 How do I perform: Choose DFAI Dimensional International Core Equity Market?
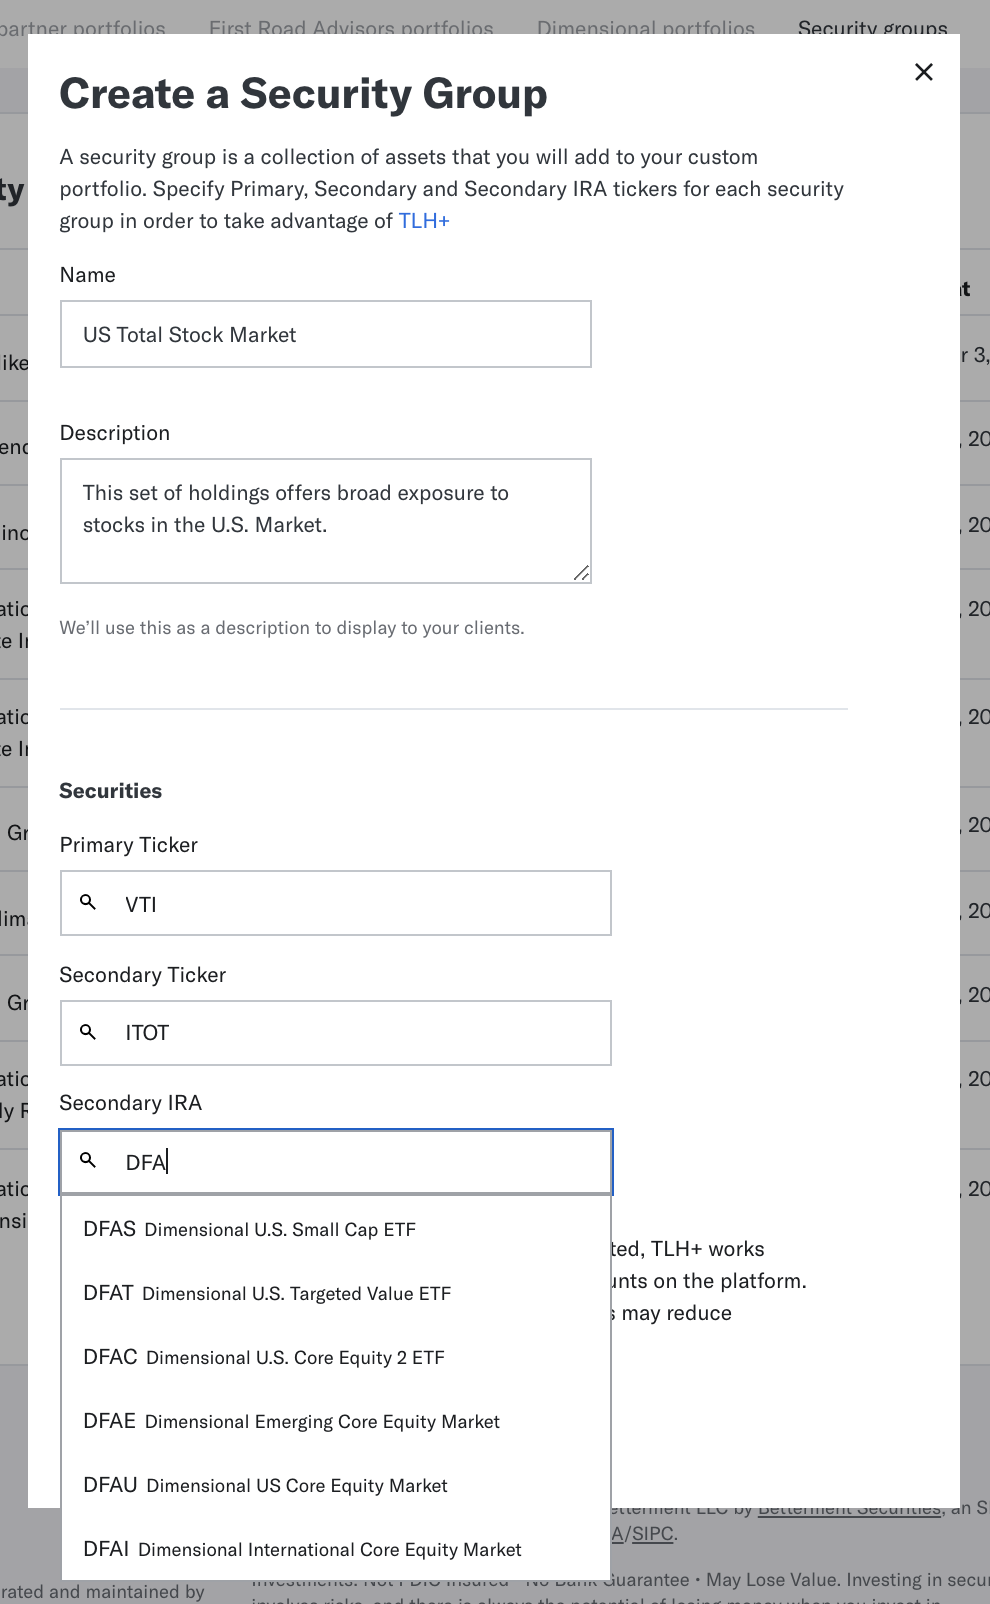point(301,1549)
